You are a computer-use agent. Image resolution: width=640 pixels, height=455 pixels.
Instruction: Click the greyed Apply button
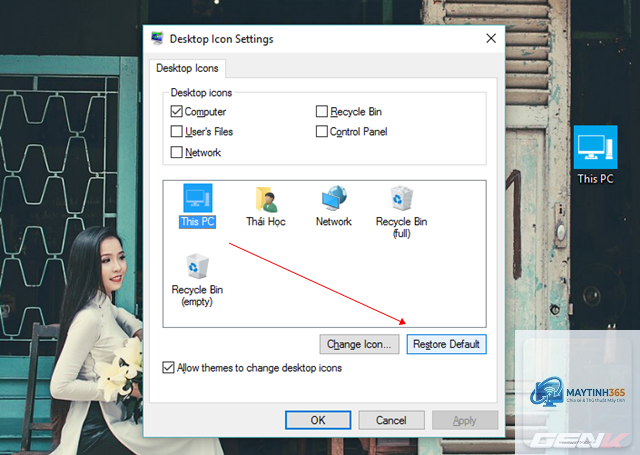465,420
